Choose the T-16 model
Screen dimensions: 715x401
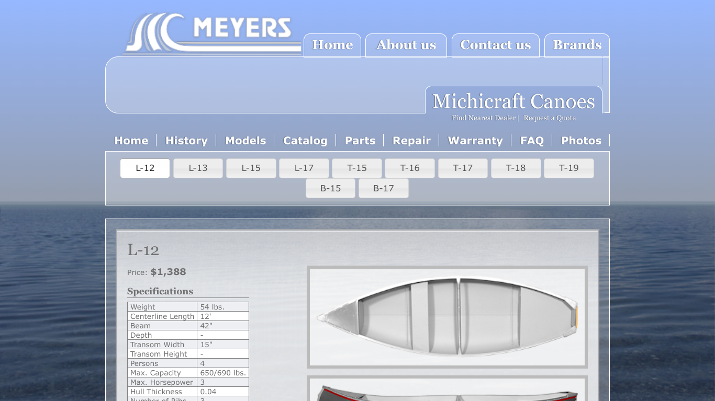(x=409, y=168)
